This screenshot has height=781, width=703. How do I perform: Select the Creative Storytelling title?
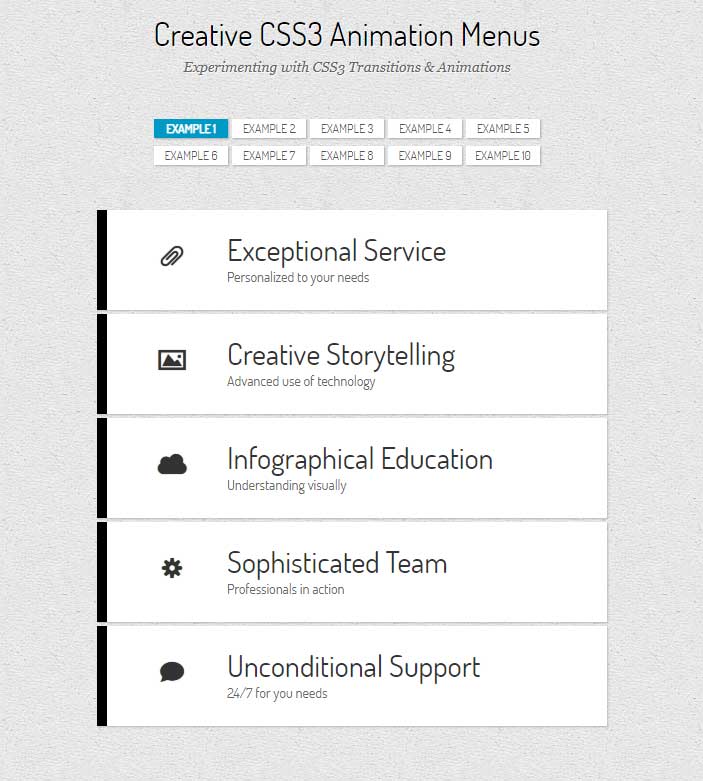coord(341,356)
